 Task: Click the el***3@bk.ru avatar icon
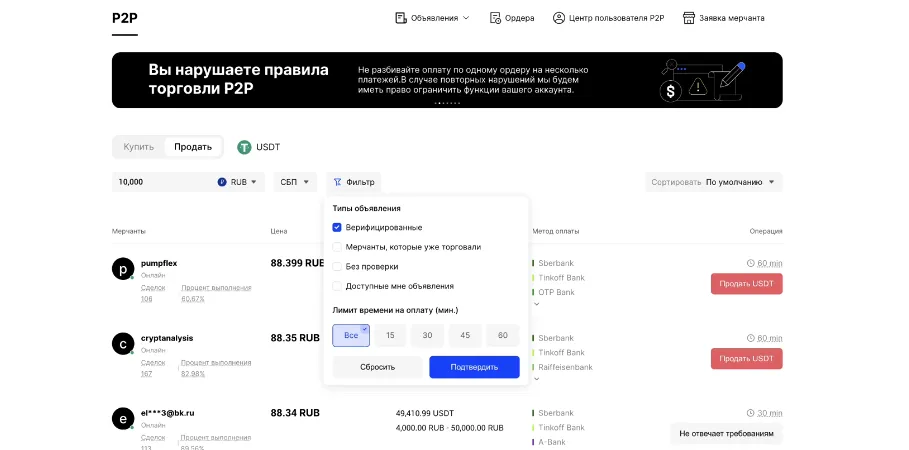tap(123, 419)
